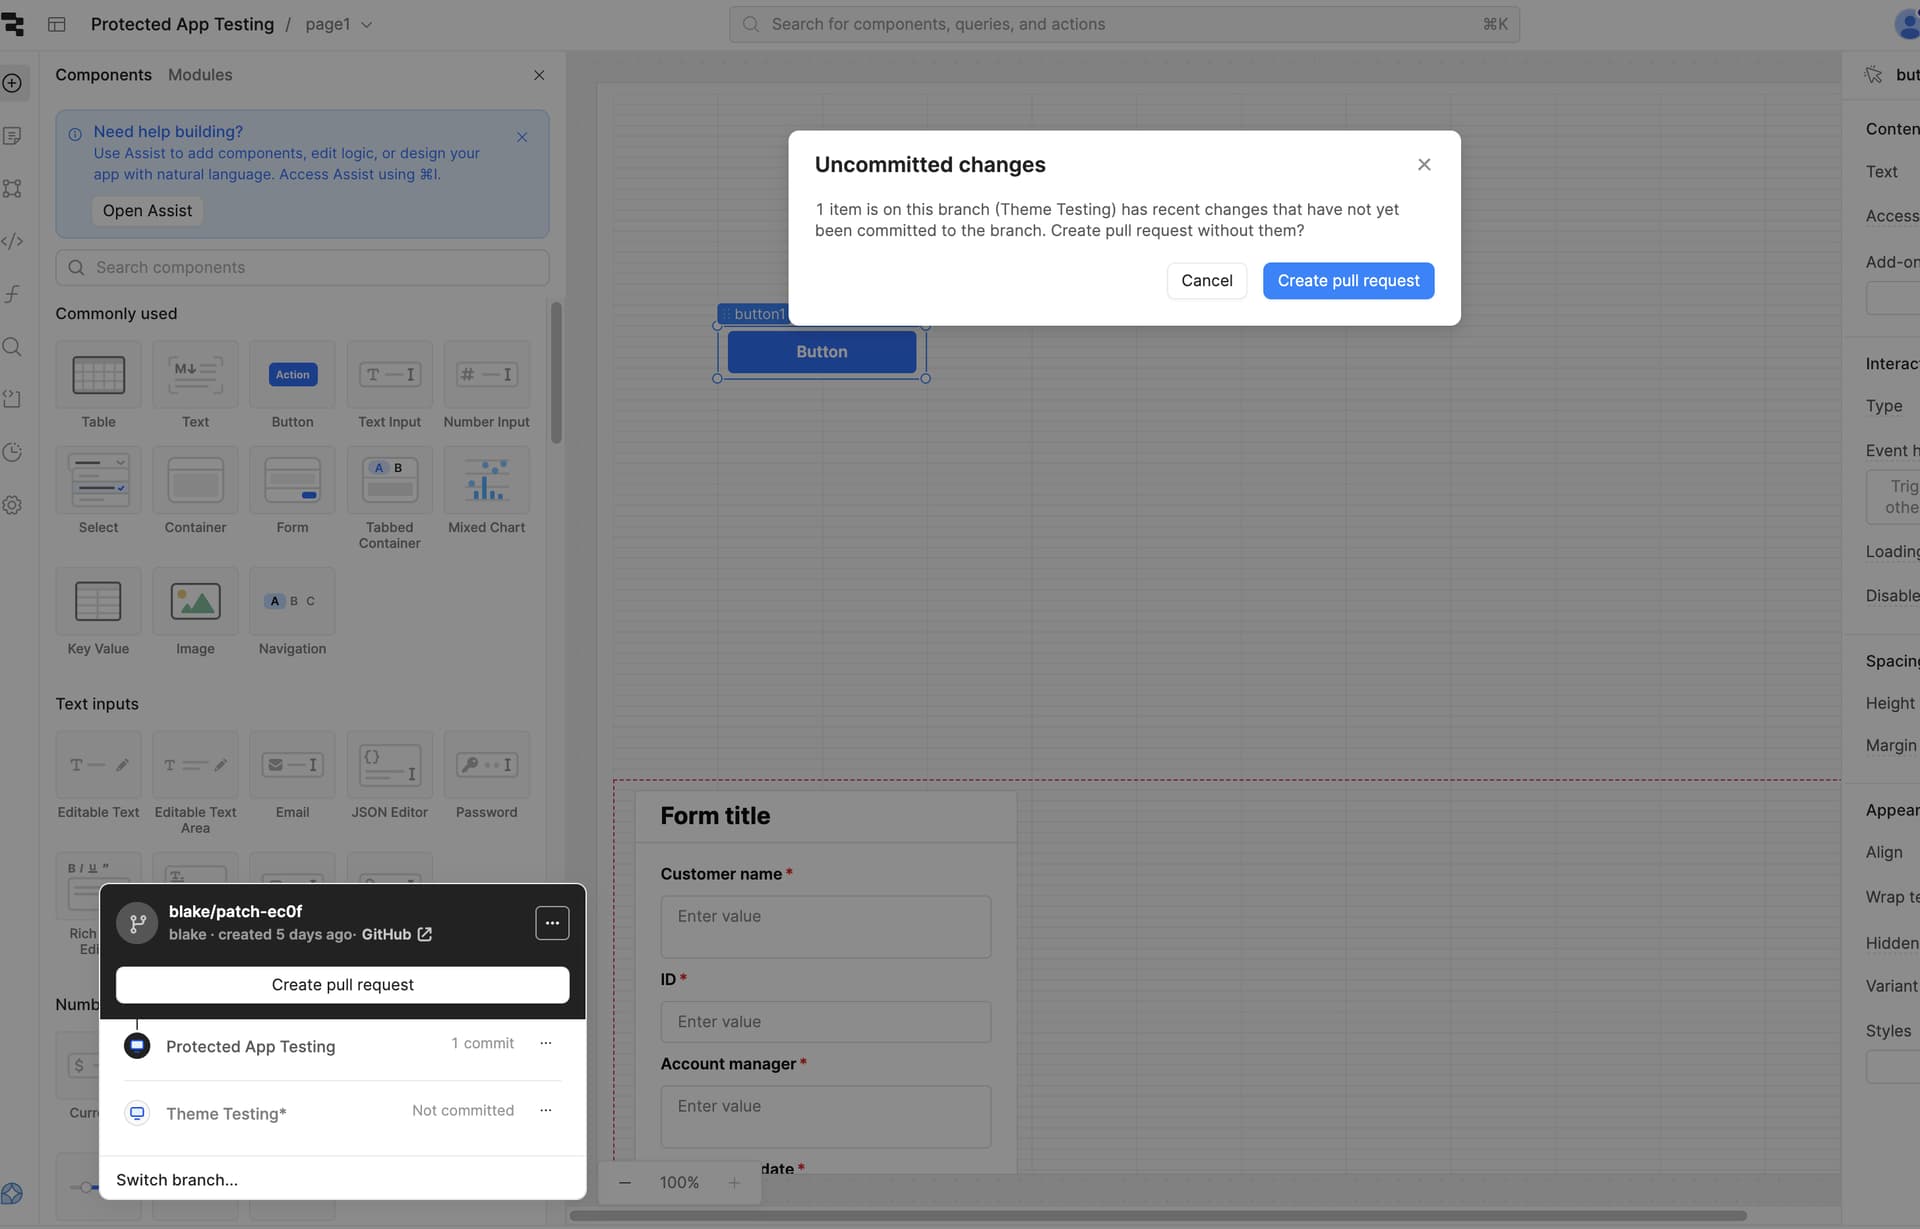Click the add component plus icon in sidebar

pyautogui.click(x=13, y=83)
